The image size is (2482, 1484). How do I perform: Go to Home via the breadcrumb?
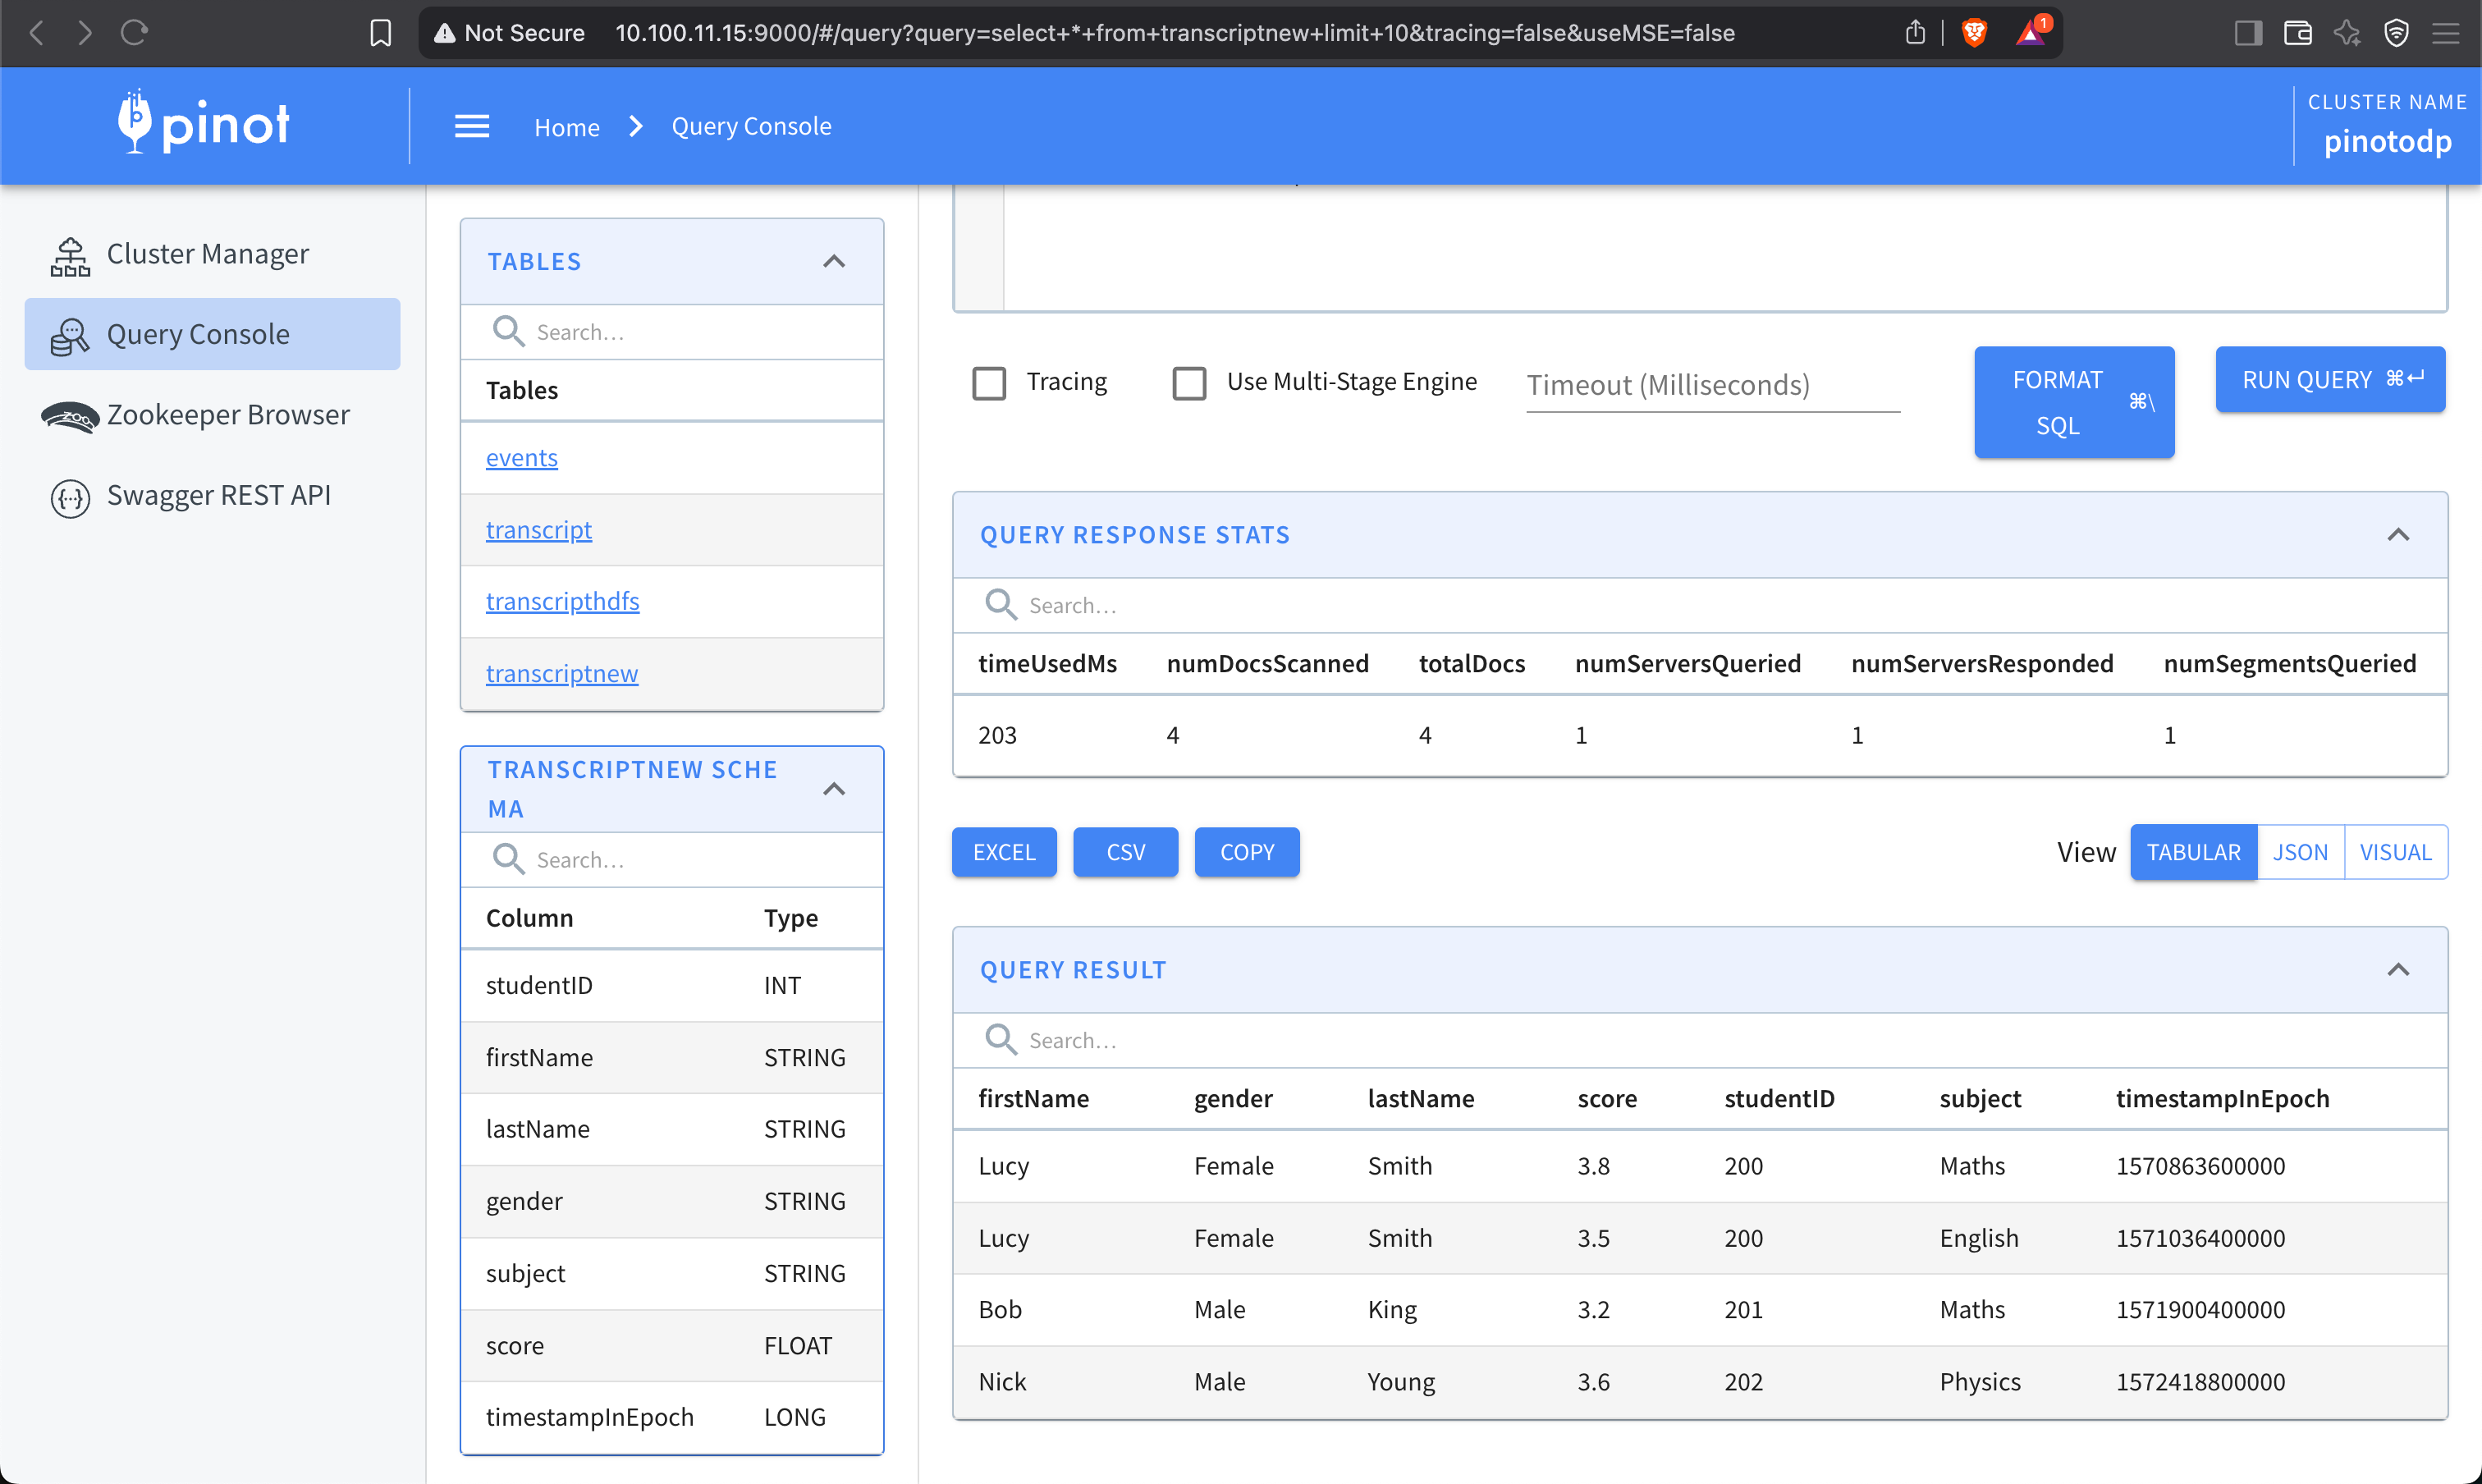coord(566,127)
